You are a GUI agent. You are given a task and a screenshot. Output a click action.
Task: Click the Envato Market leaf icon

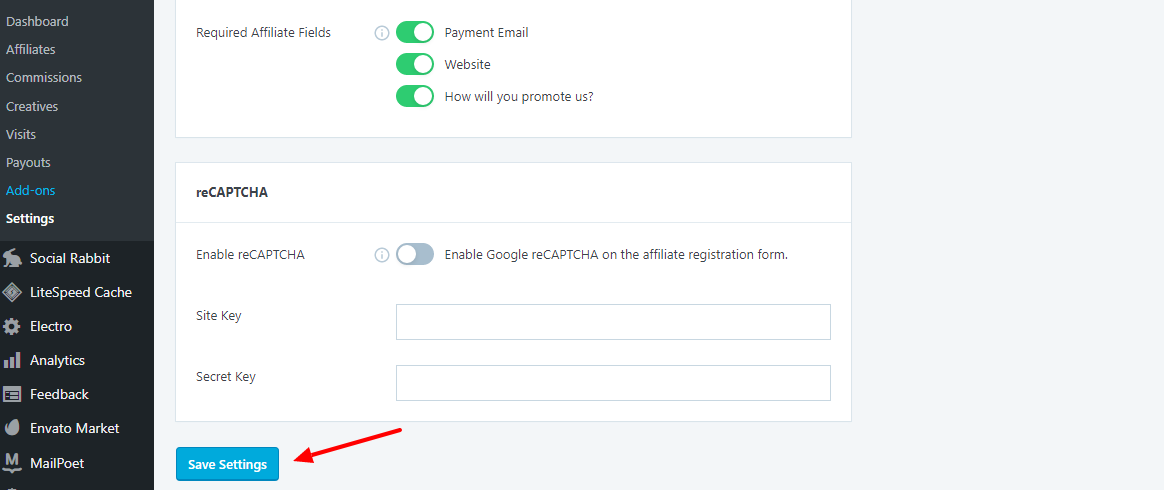(12, 428)
